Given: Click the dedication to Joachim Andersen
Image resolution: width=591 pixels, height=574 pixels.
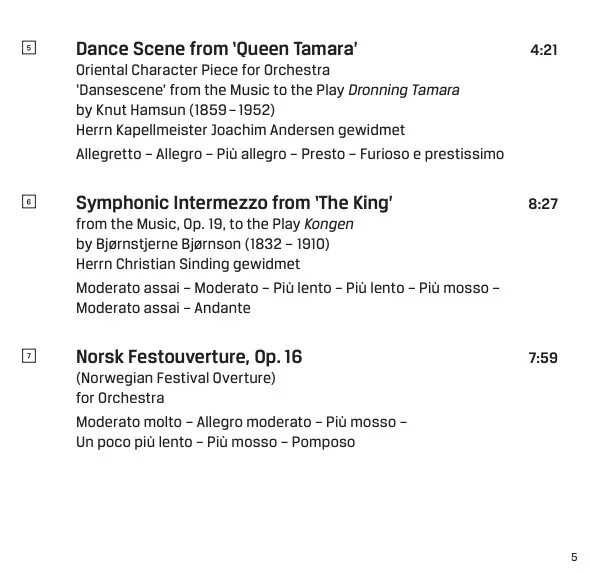Looking at the screenshot, I should click(x=240, y=130).
